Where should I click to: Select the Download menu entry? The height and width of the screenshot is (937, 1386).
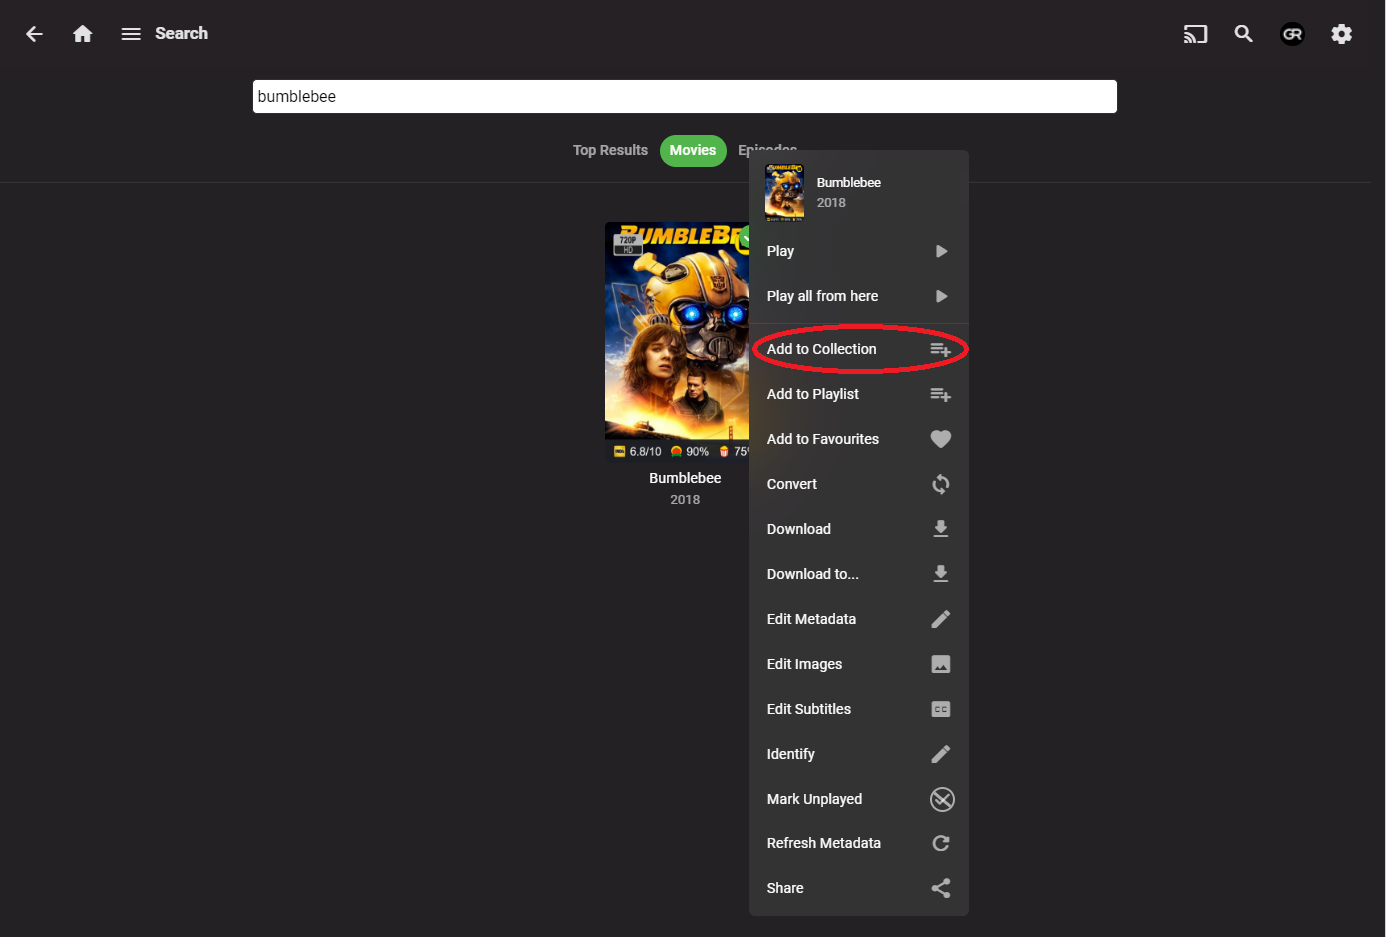click(859, 529)
